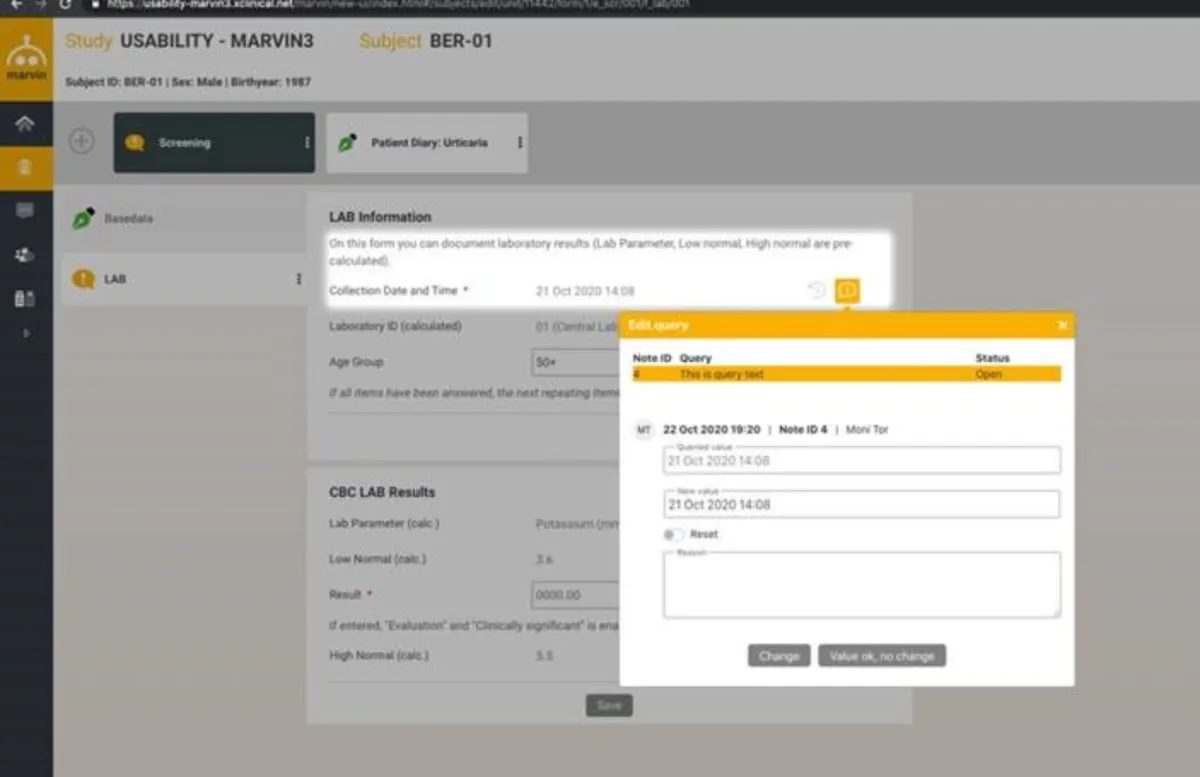
Task: Open the LAB form entry
Action: tap(185, 279)
